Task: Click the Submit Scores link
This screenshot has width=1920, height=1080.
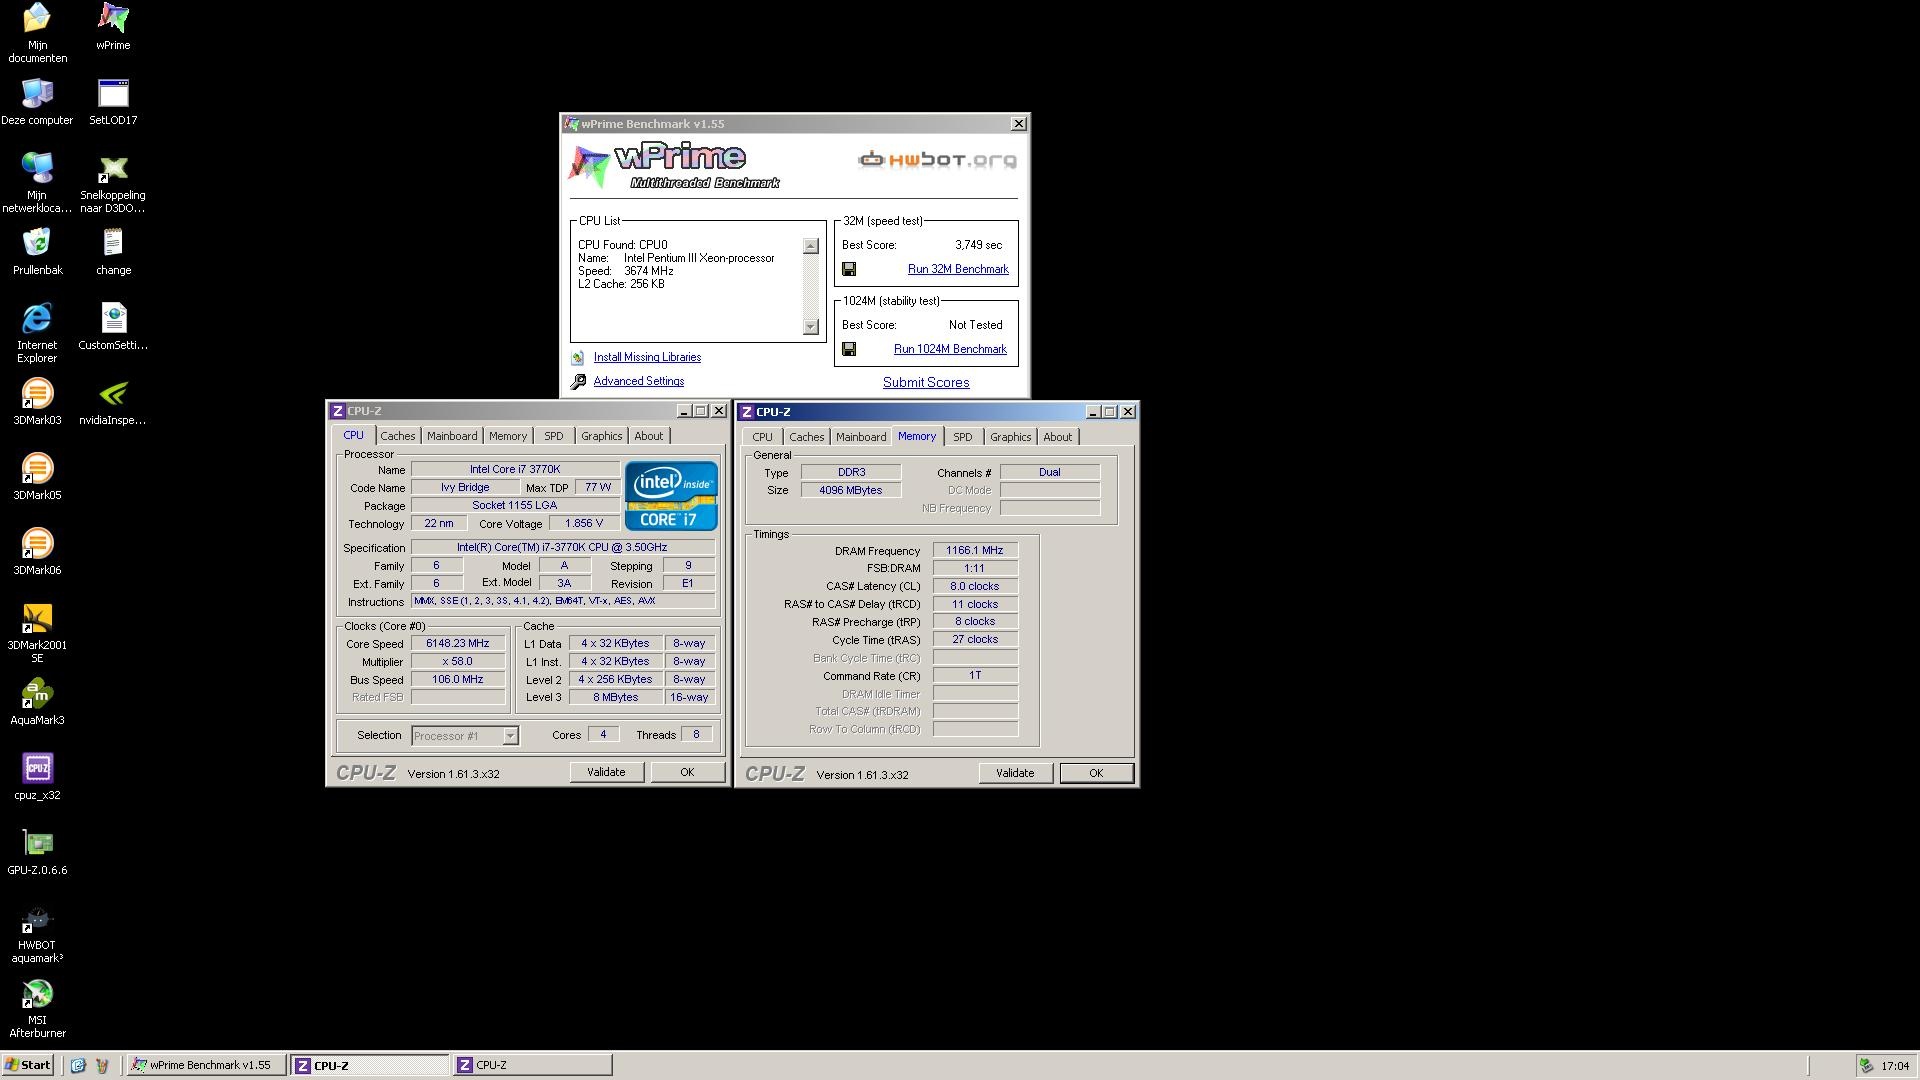Action: point(925,382)
